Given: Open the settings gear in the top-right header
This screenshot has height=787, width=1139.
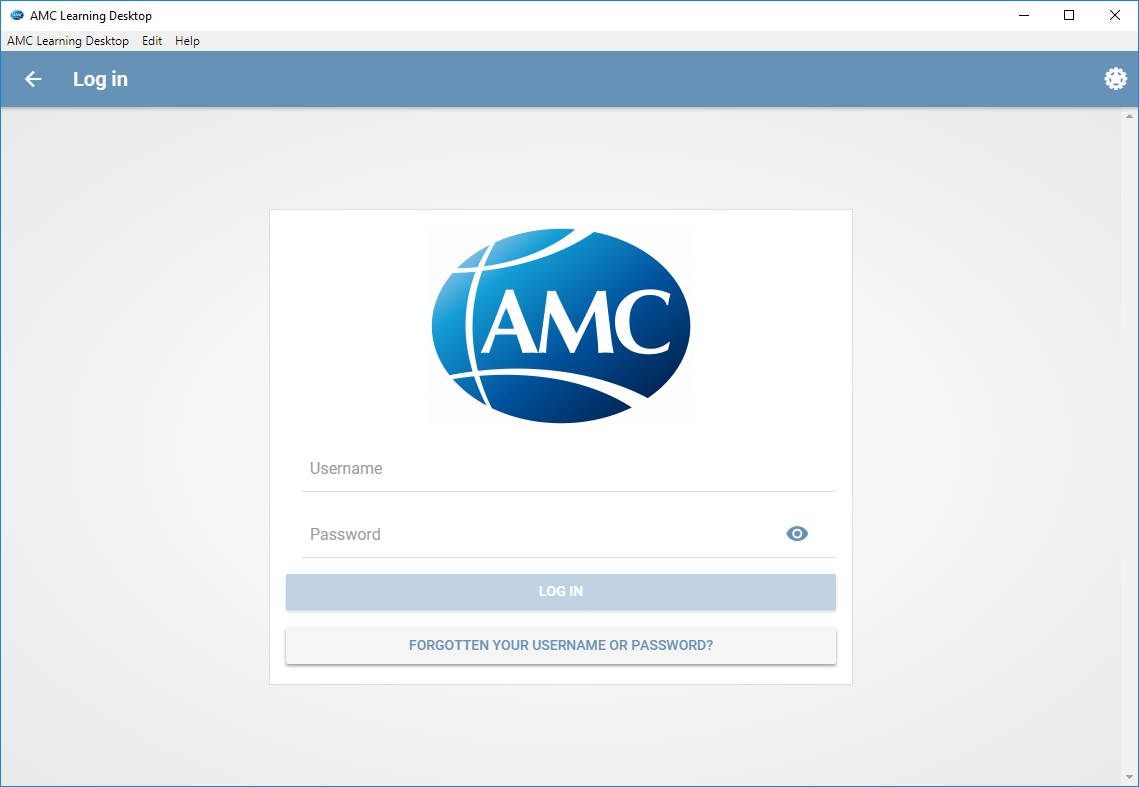Looking at the screenshot, I should tap(1115, 78).
